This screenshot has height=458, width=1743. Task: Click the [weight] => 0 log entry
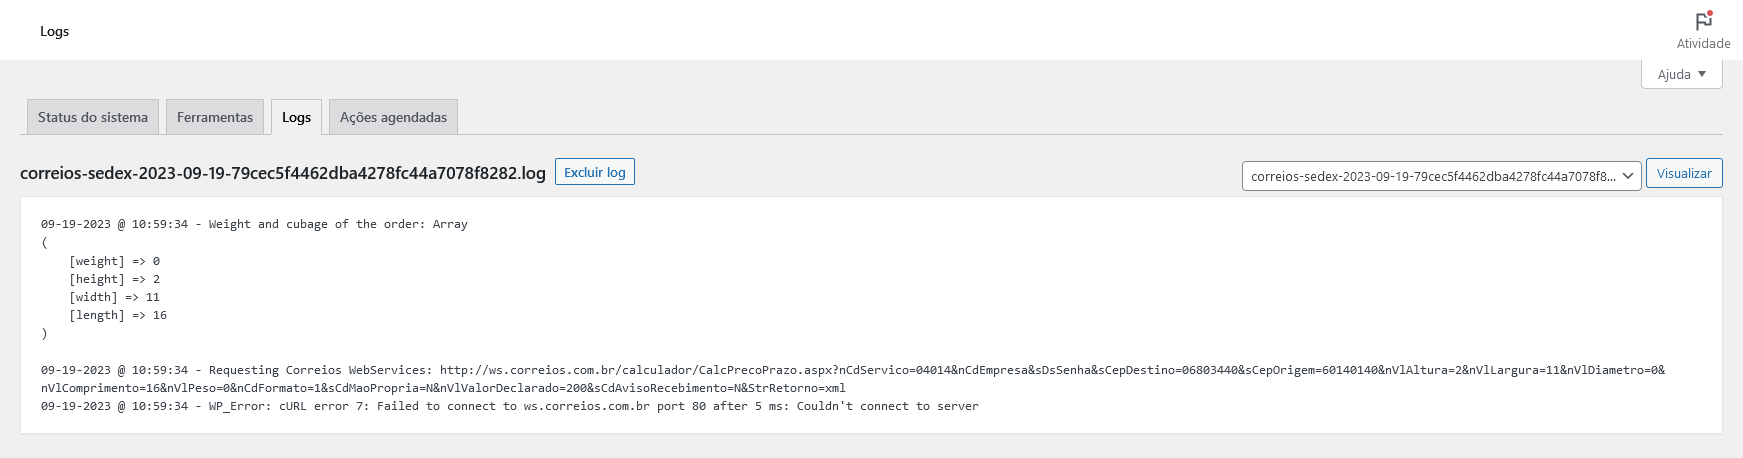114,261
